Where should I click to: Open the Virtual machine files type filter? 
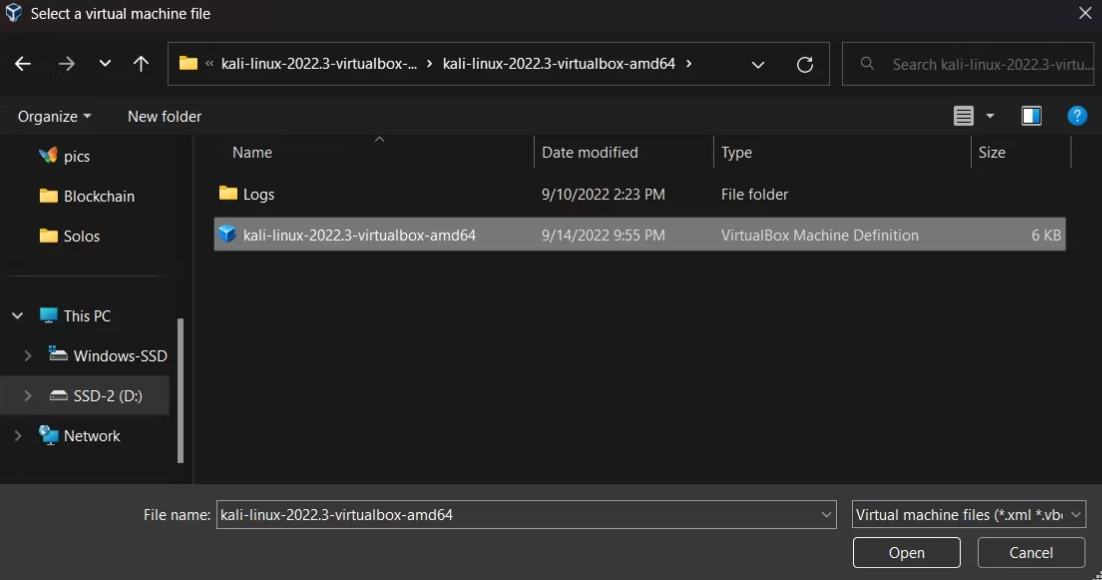point(968,515)
